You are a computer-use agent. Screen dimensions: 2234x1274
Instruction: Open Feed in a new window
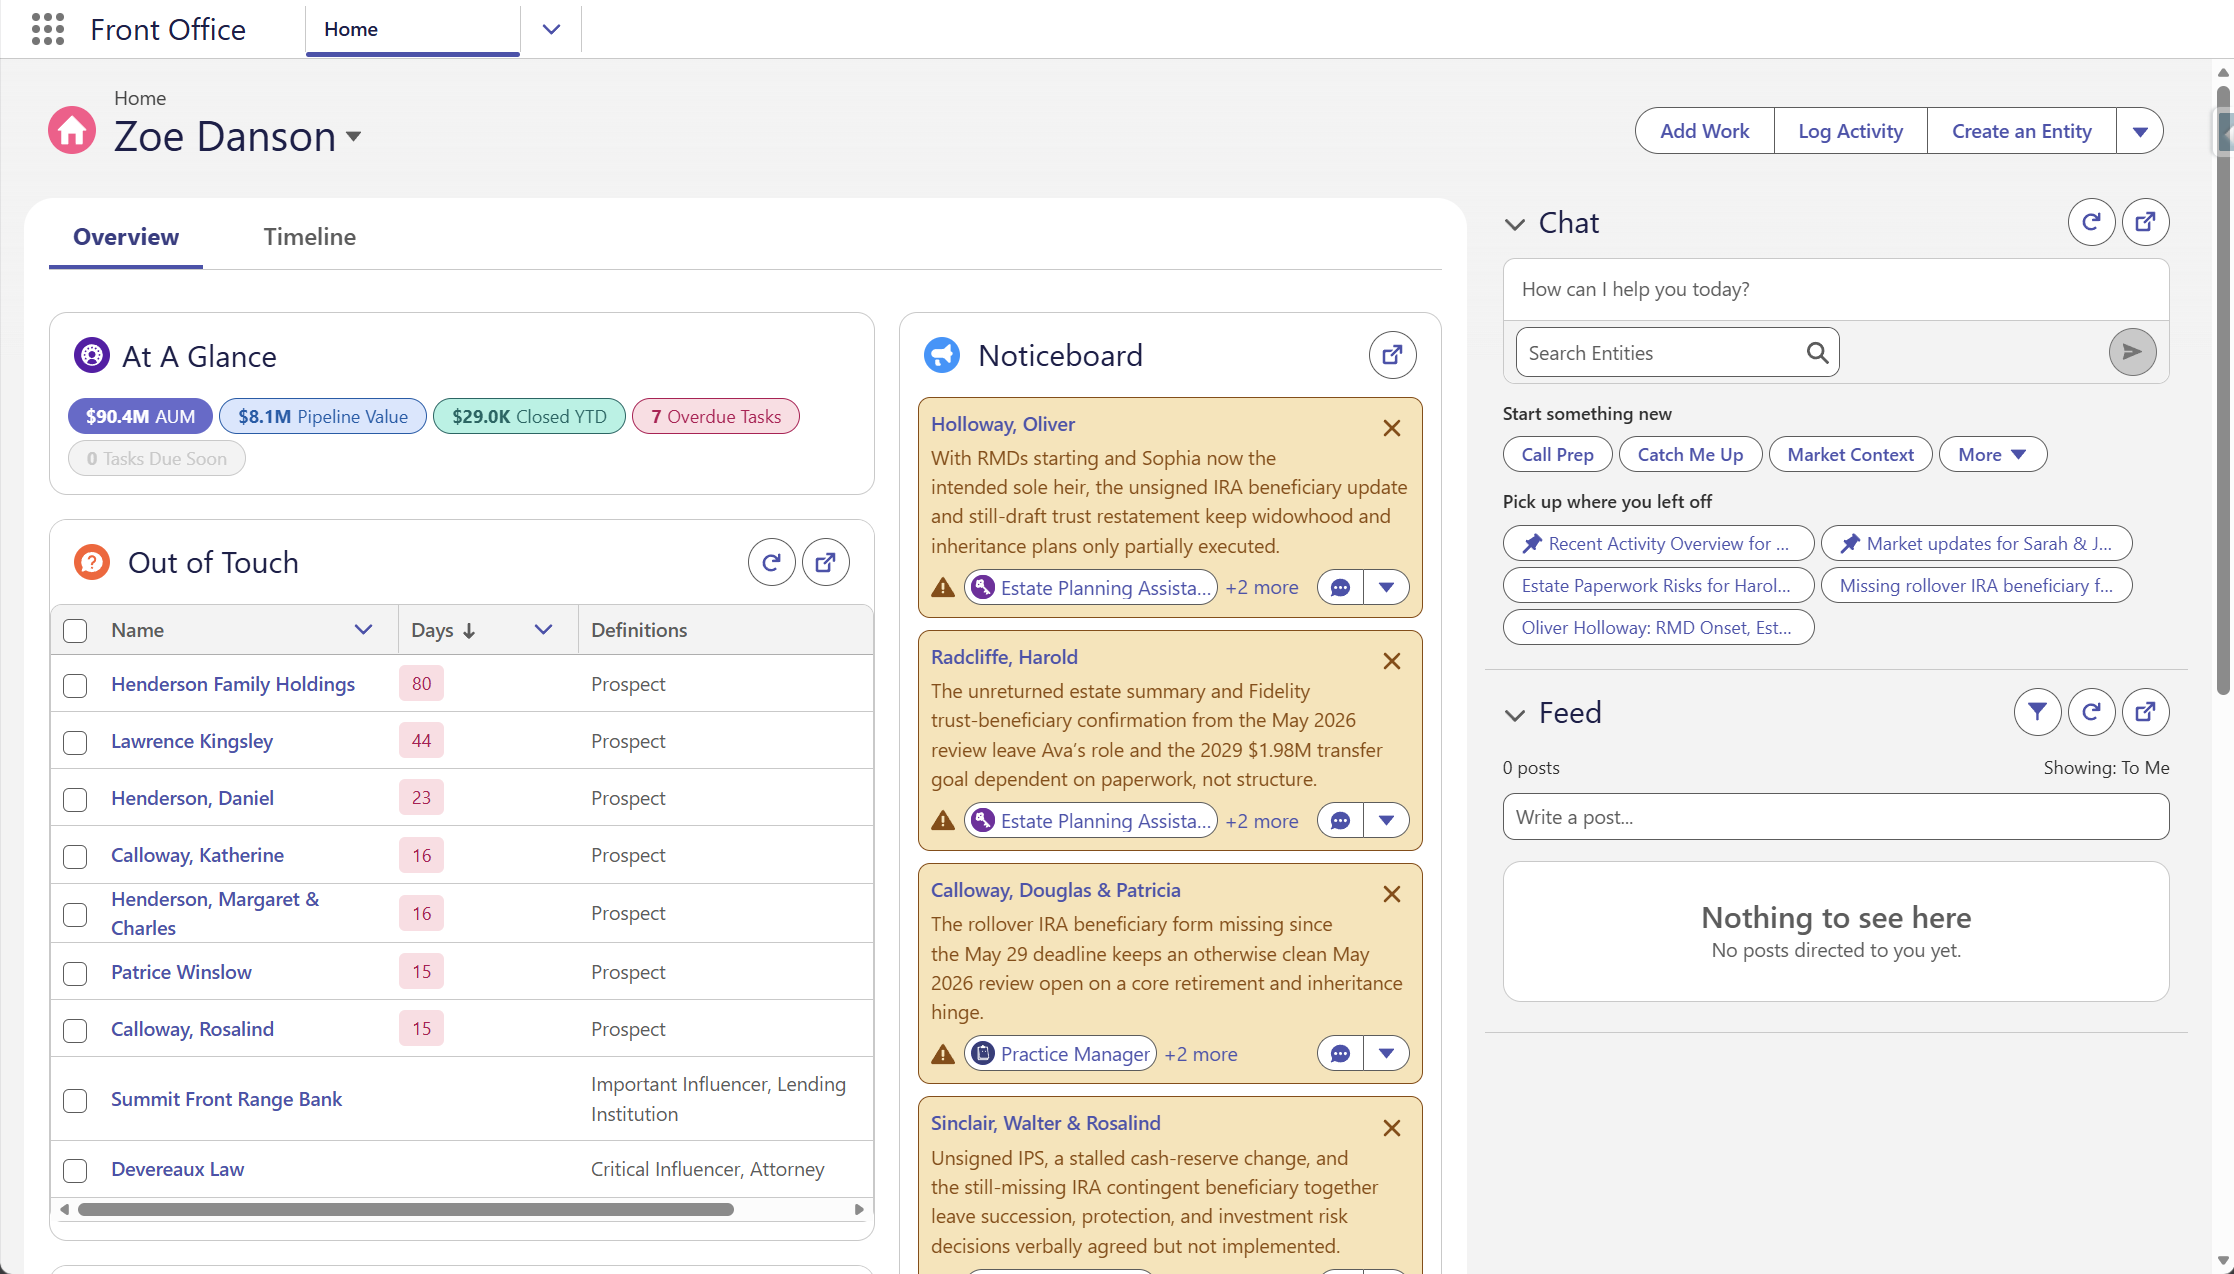point(2145,712)
